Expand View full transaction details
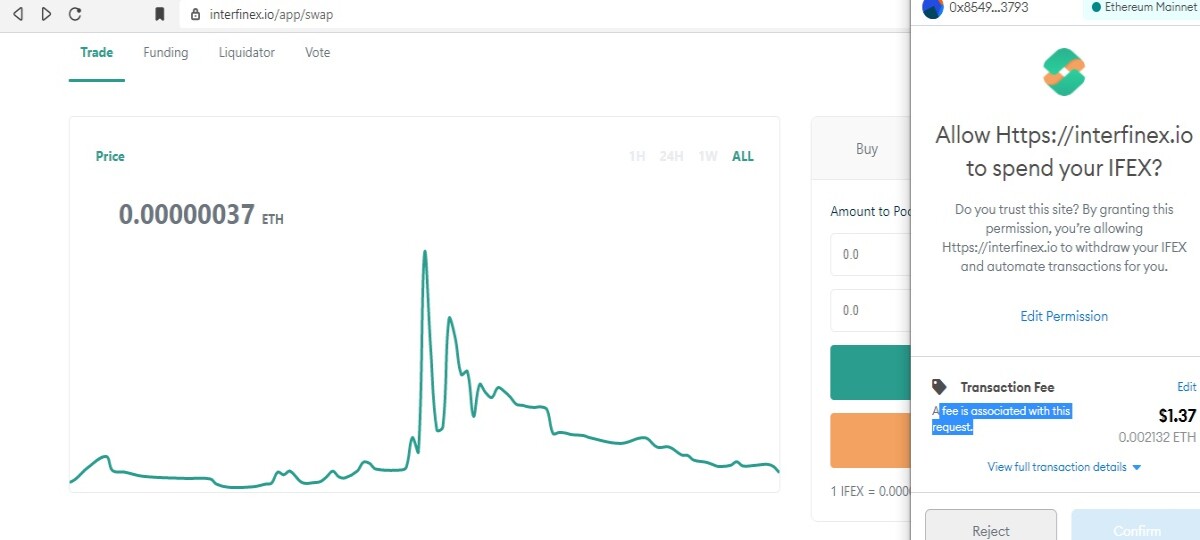Viewport: 1200px width, 540px height. pyautogui.click(x=1064, y=467)
